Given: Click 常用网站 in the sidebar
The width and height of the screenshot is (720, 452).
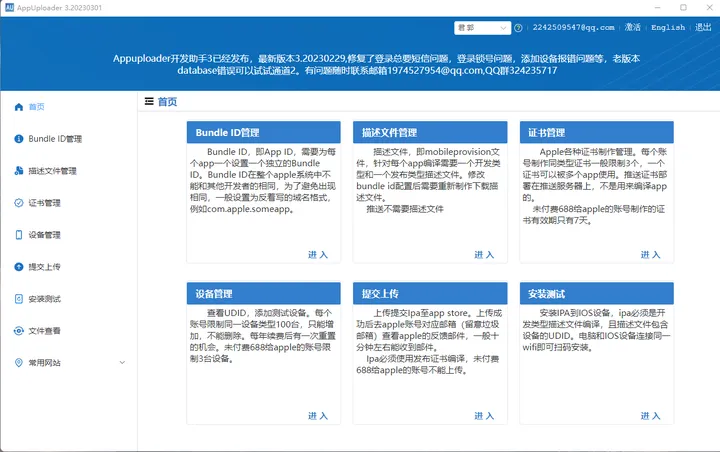Looking at the screenshot, I should 45,362.
